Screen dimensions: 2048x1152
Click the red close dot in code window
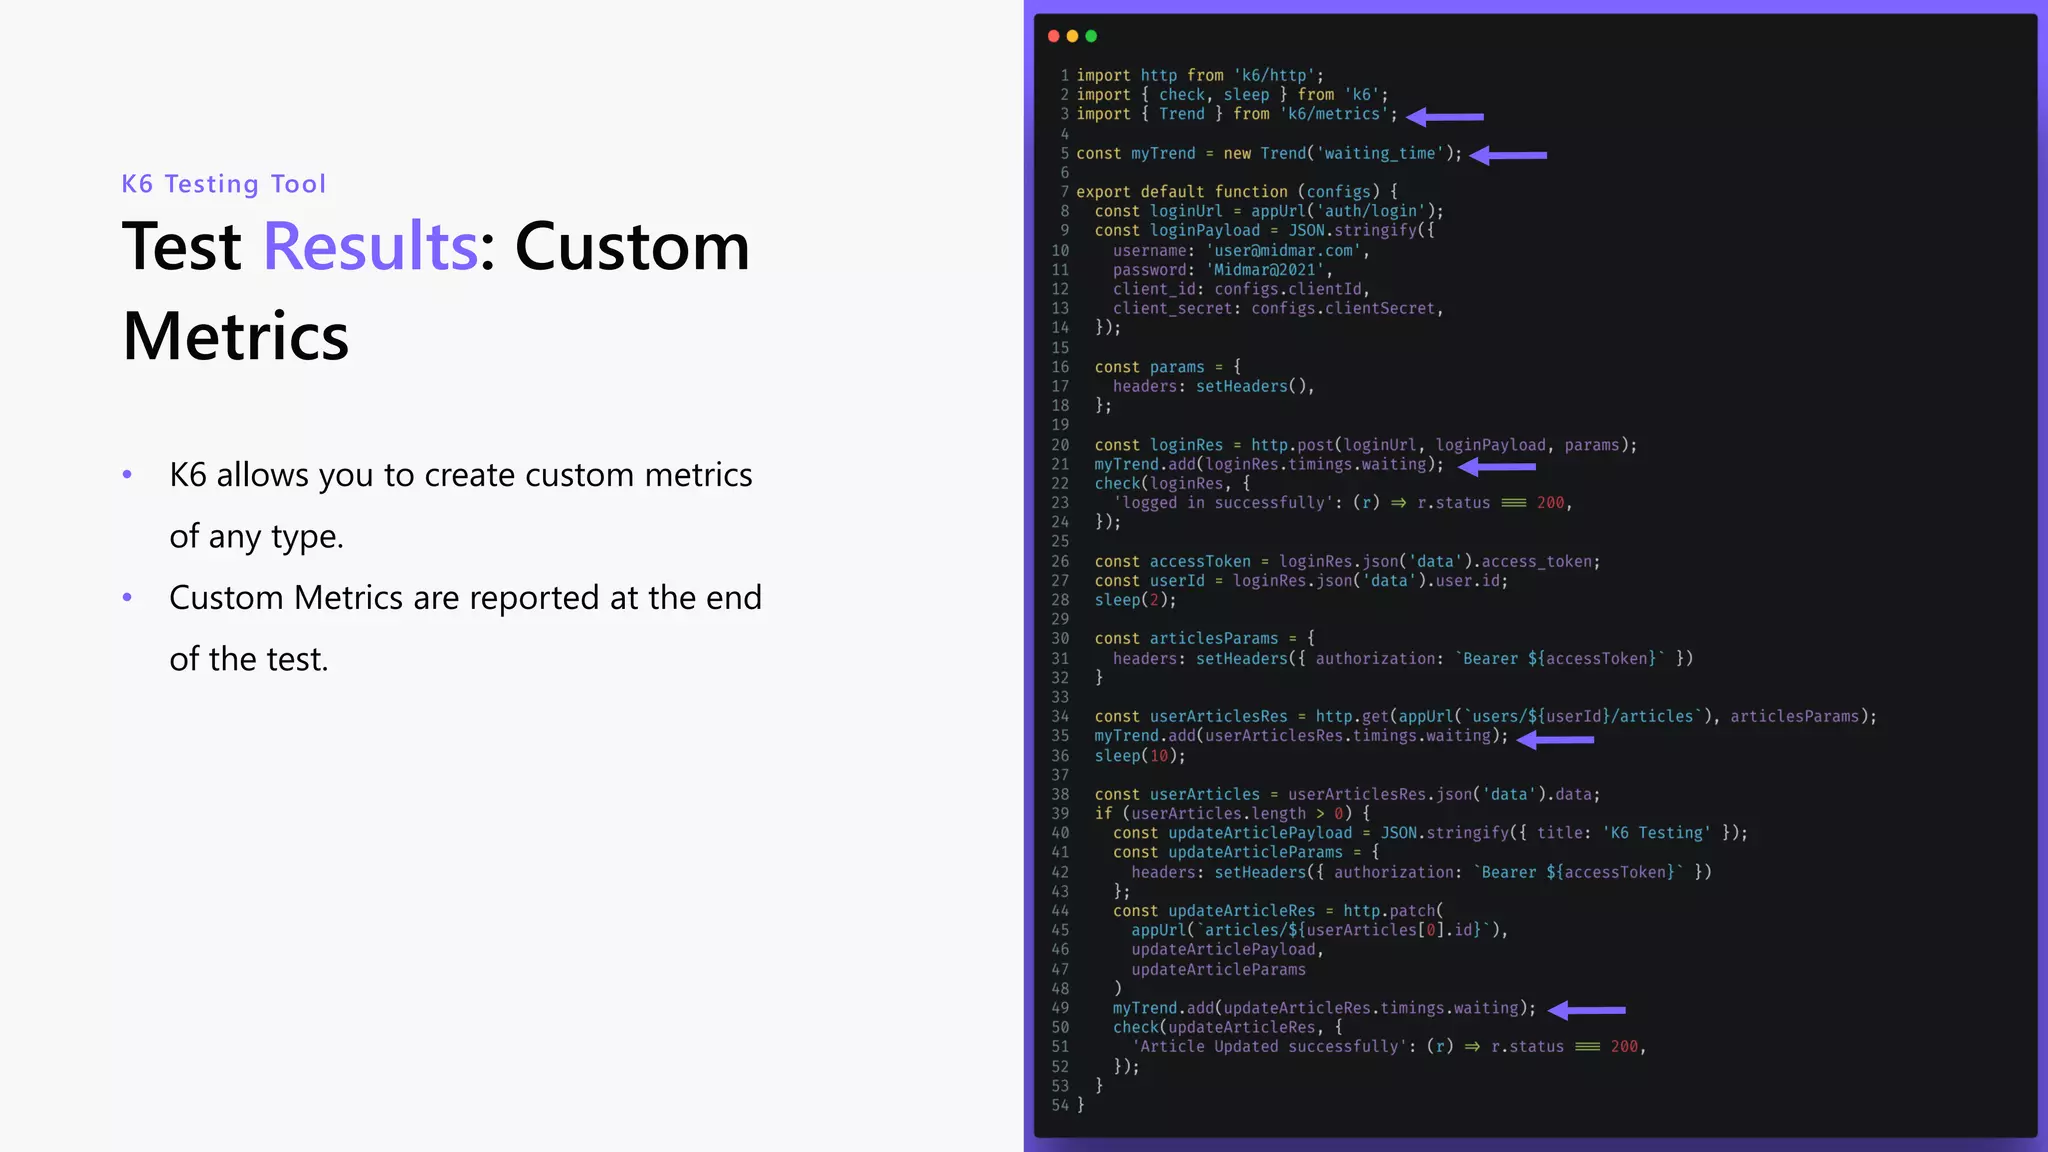tap(1053, 36)
